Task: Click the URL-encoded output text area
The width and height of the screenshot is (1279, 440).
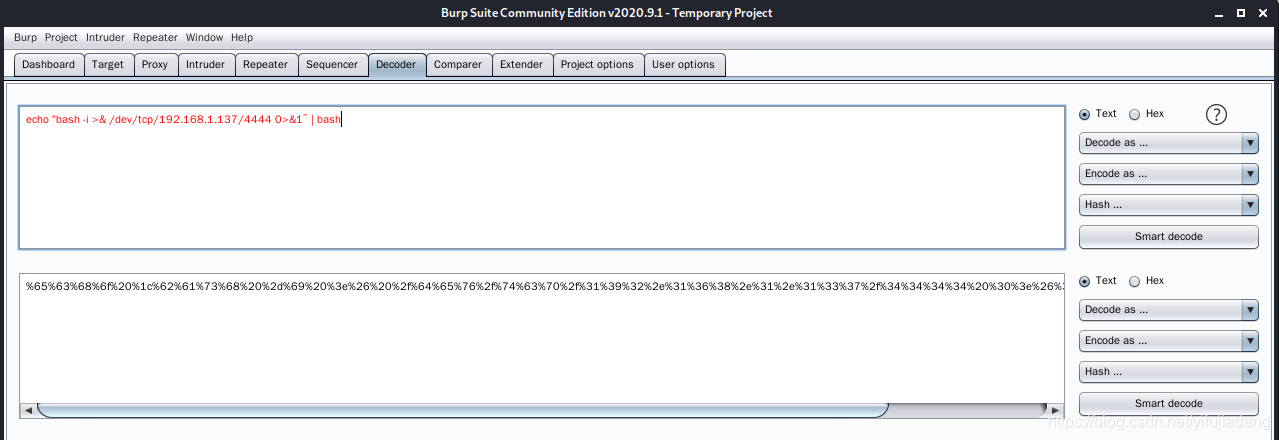Action: pyautogui.click(x=541, y=337)
